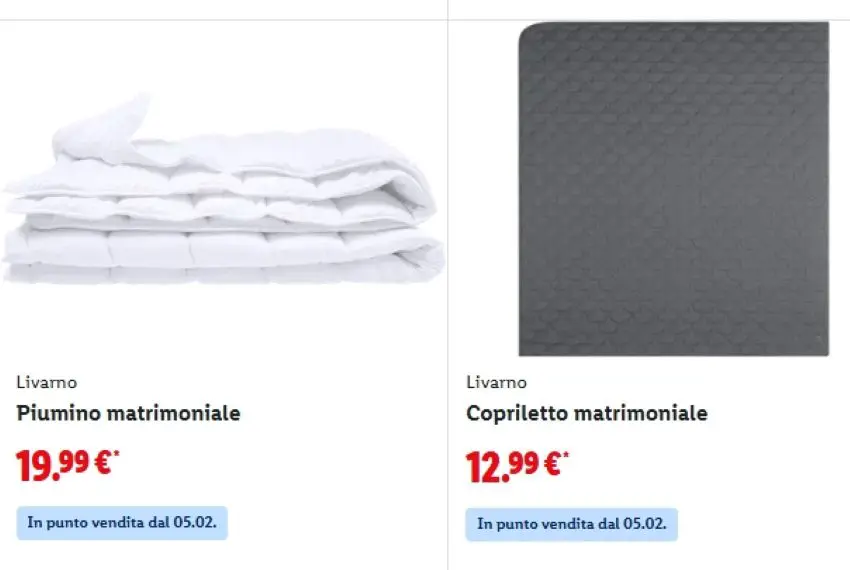Click the date 05.02. in the Piumino badge
The width and height of the screenshot is (850, 570).
[195, 523]
